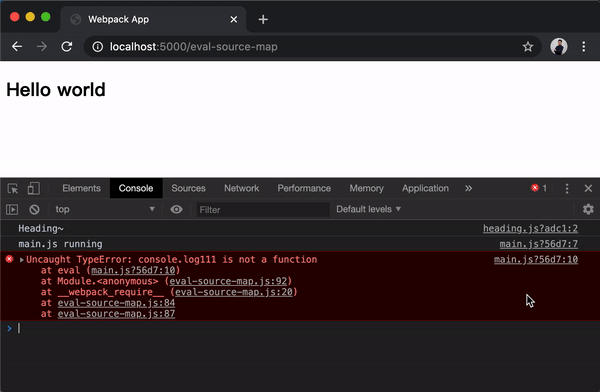Open the eval-source-map.js:84 link
Screen dimensions: 600x392
(x=116, y=303)
